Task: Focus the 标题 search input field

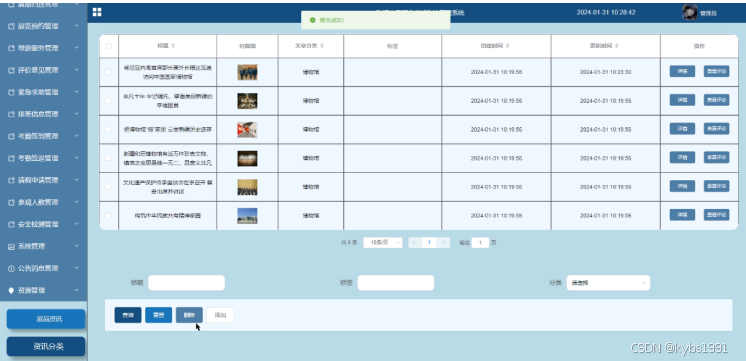Action: point(186,283)
